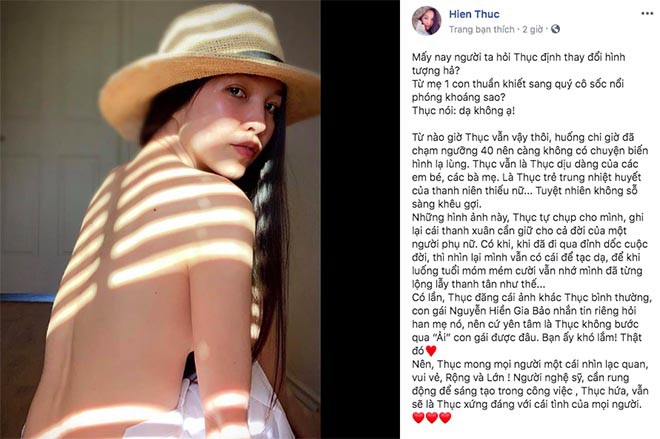The width and height of the screenshot is (660, 439).
Task: Click the black area right of photo
Action: coord(360,219)
